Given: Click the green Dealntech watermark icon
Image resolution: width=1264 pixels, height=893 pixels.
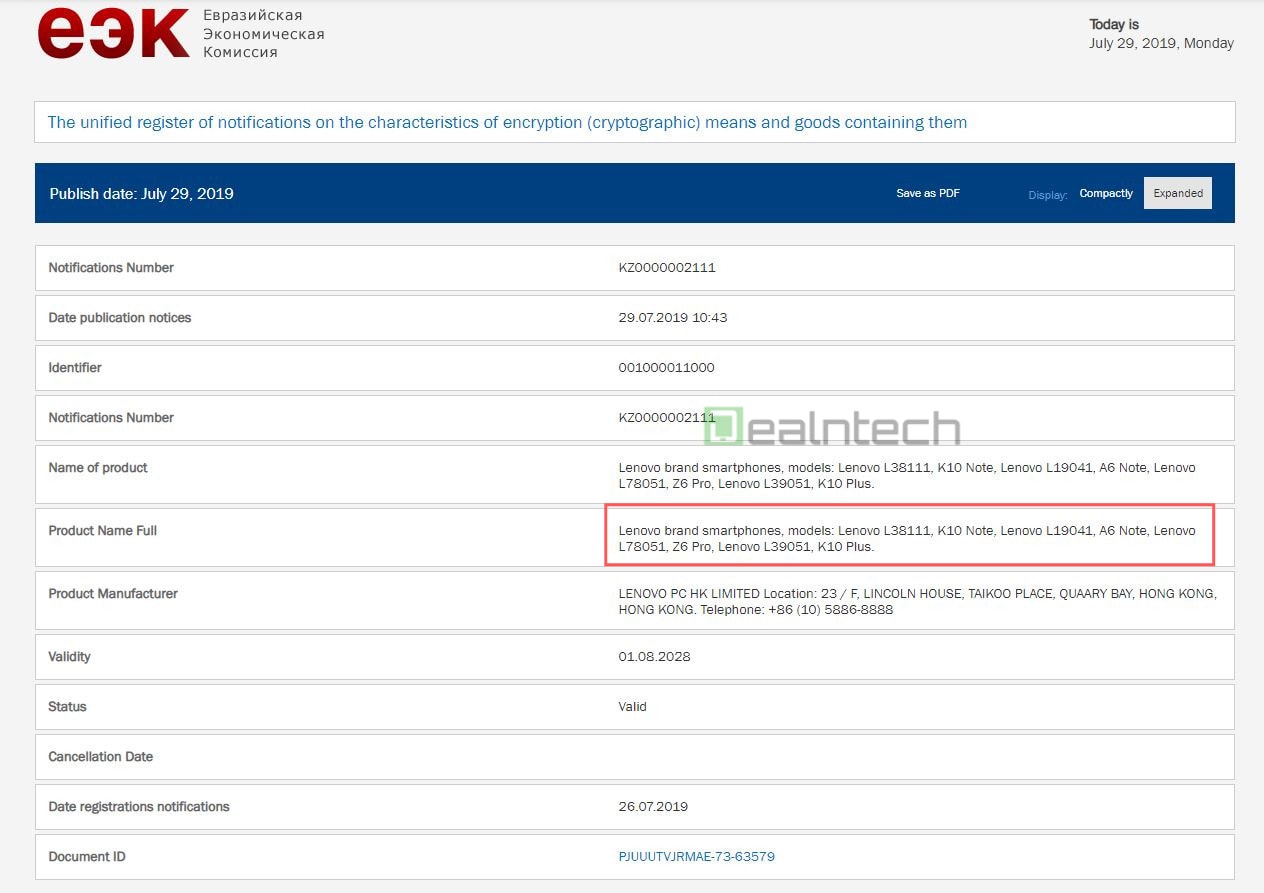Looking at the screenshot, I should (723, 427).
